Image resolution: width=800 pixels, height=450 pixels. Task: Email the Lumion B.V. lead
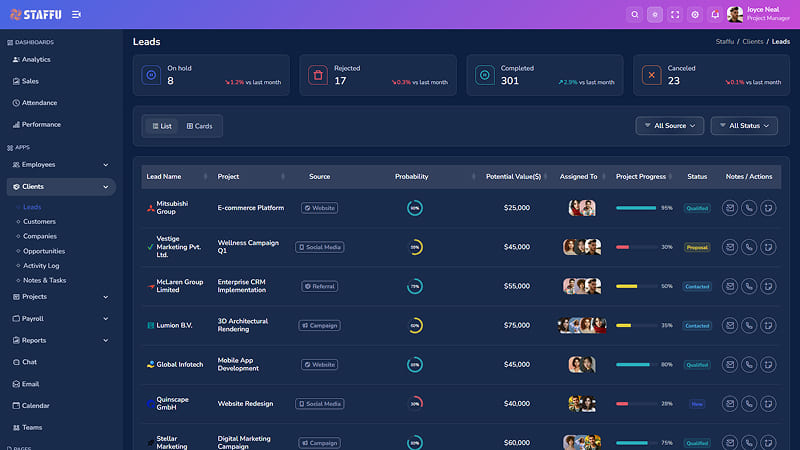coord(730,325)
